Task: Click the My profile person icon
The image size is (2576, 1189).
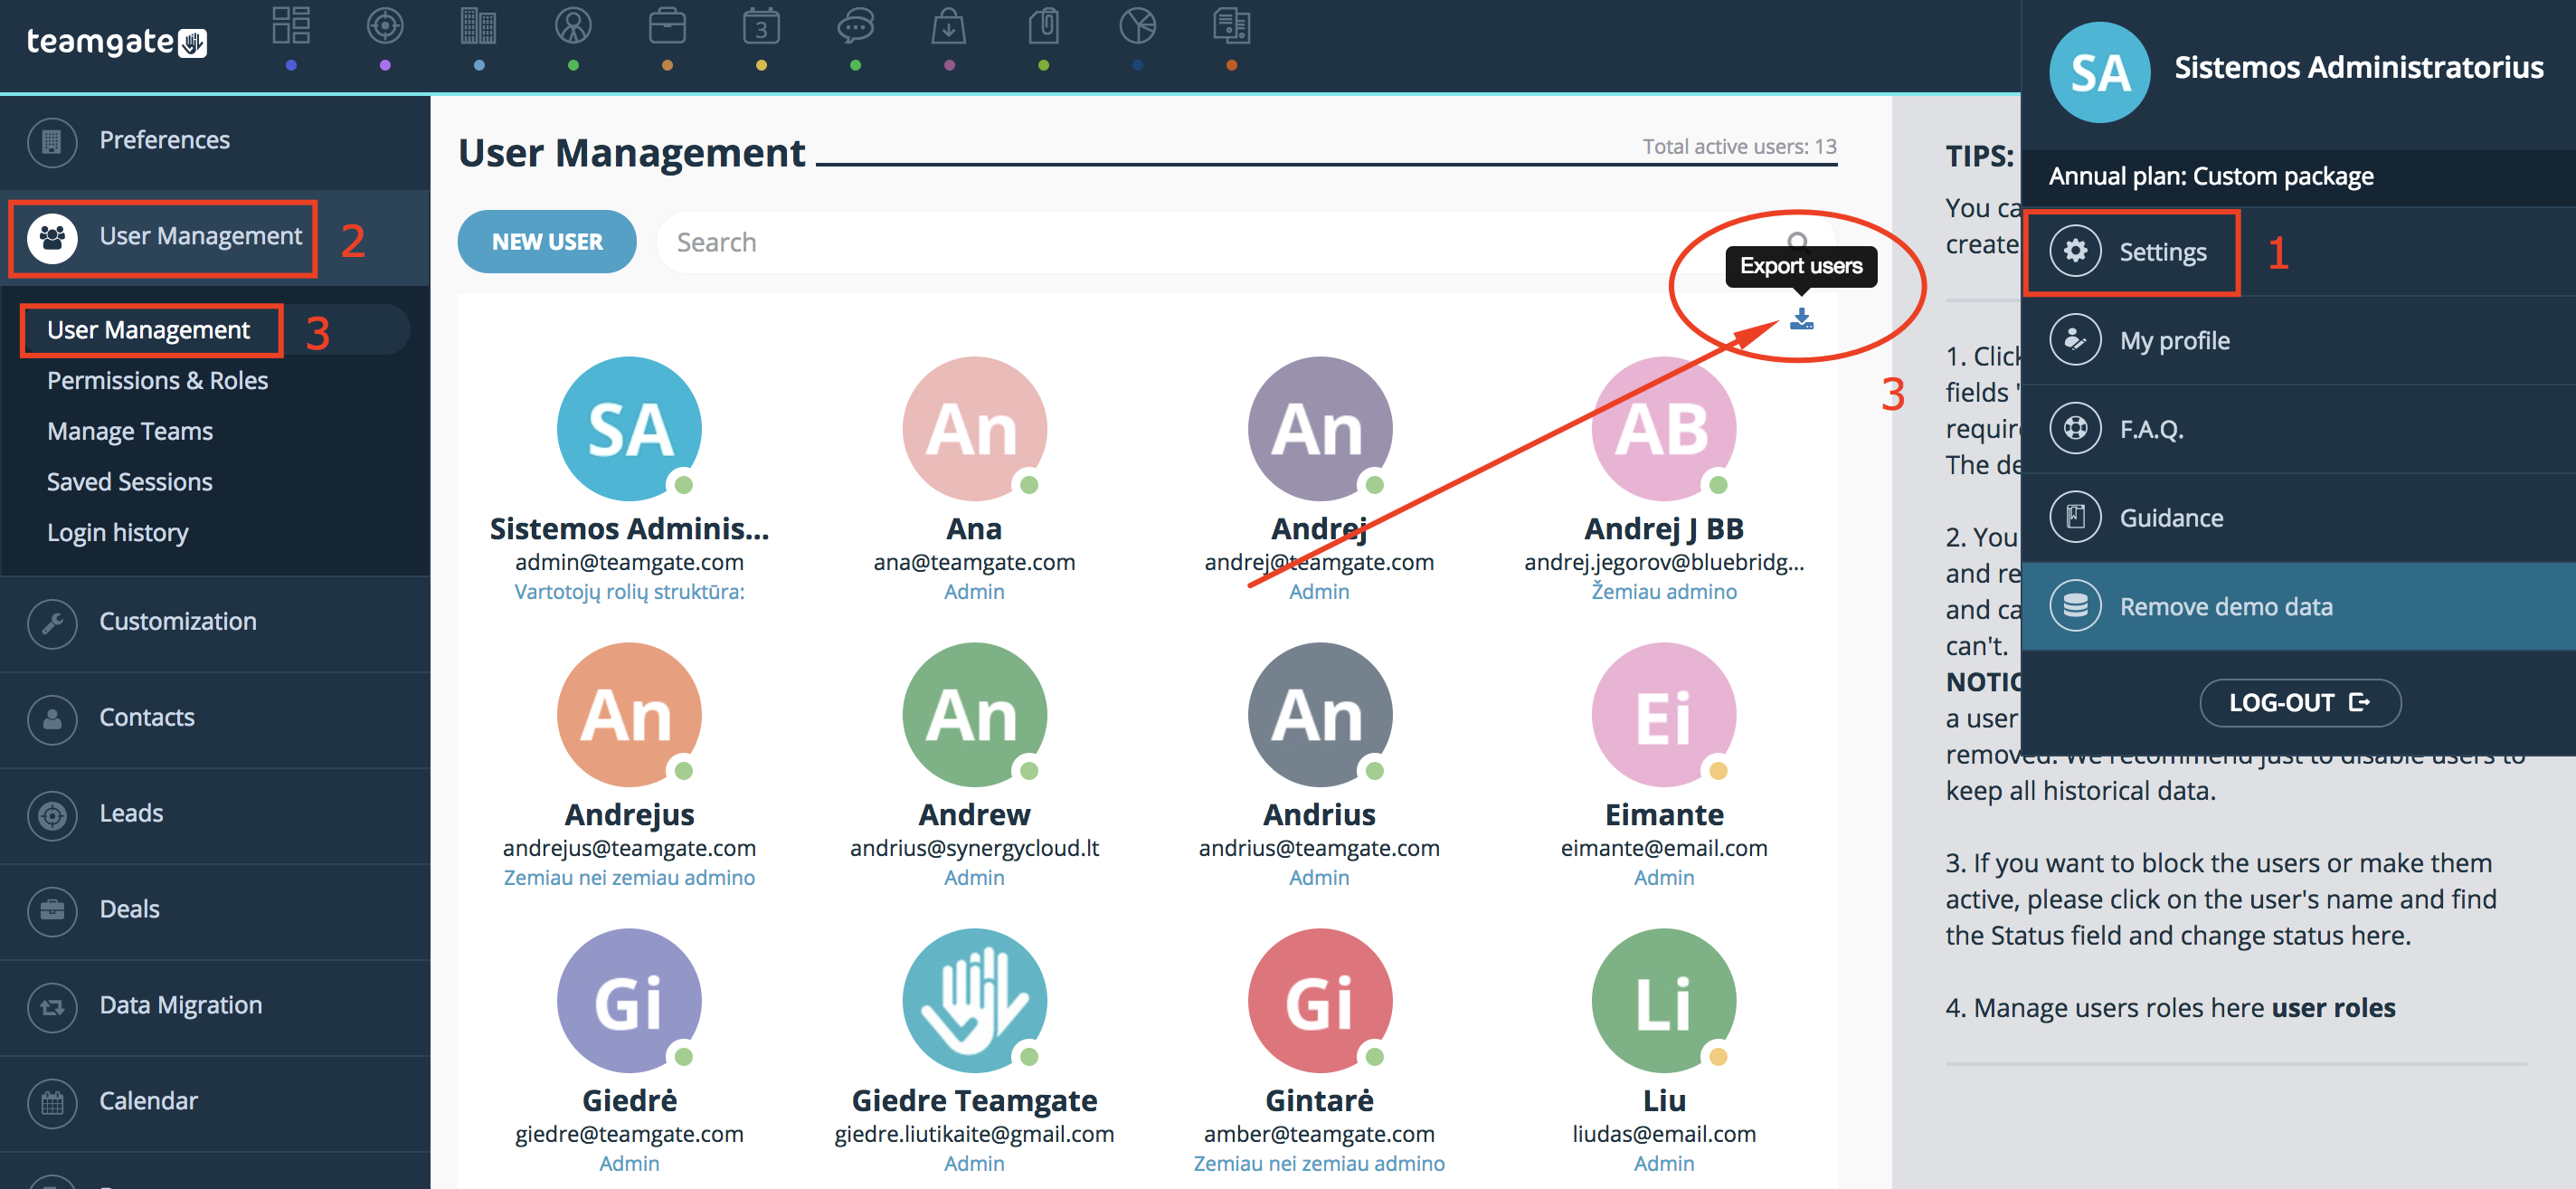Action: point(2075,340)
